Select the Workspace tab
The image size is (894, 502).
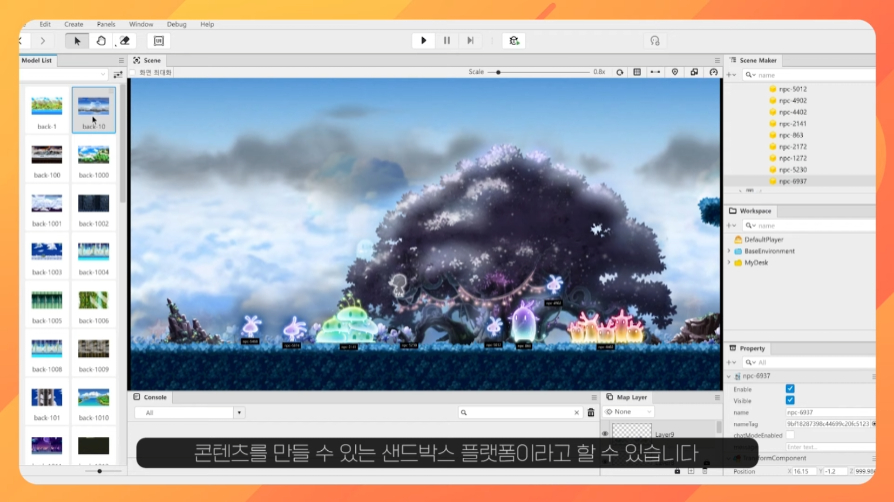(x=750, y=211)
